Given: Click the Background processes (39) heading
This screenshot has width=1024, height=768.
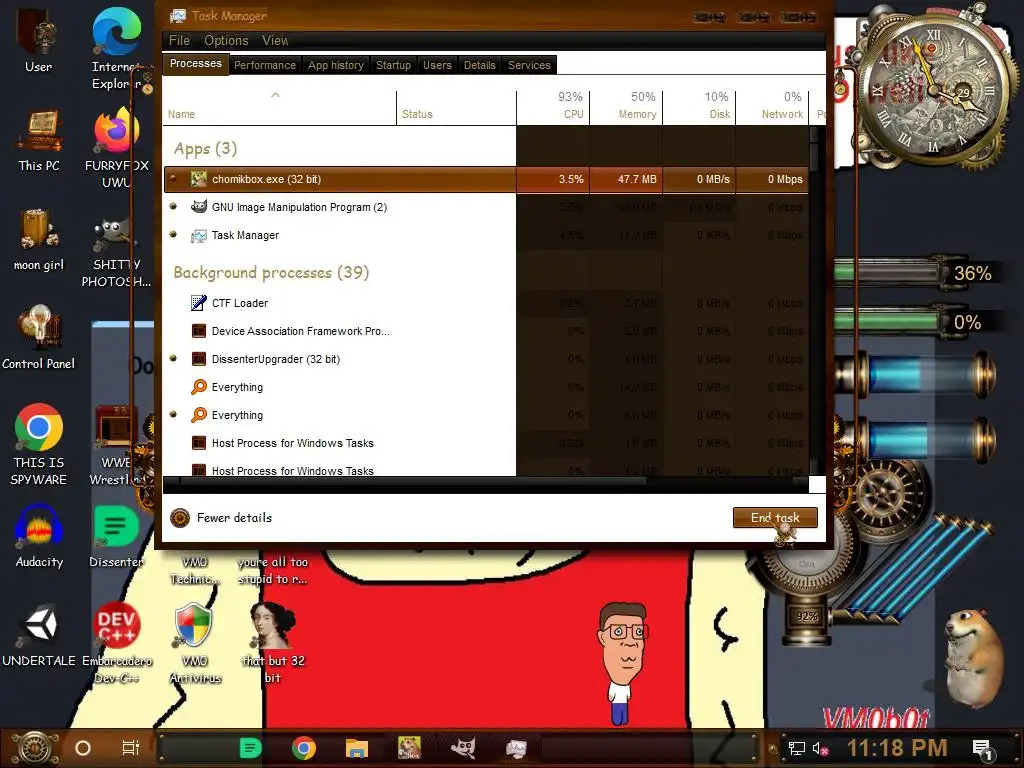Looking at the screenshot, I should [x=271, y=272].
